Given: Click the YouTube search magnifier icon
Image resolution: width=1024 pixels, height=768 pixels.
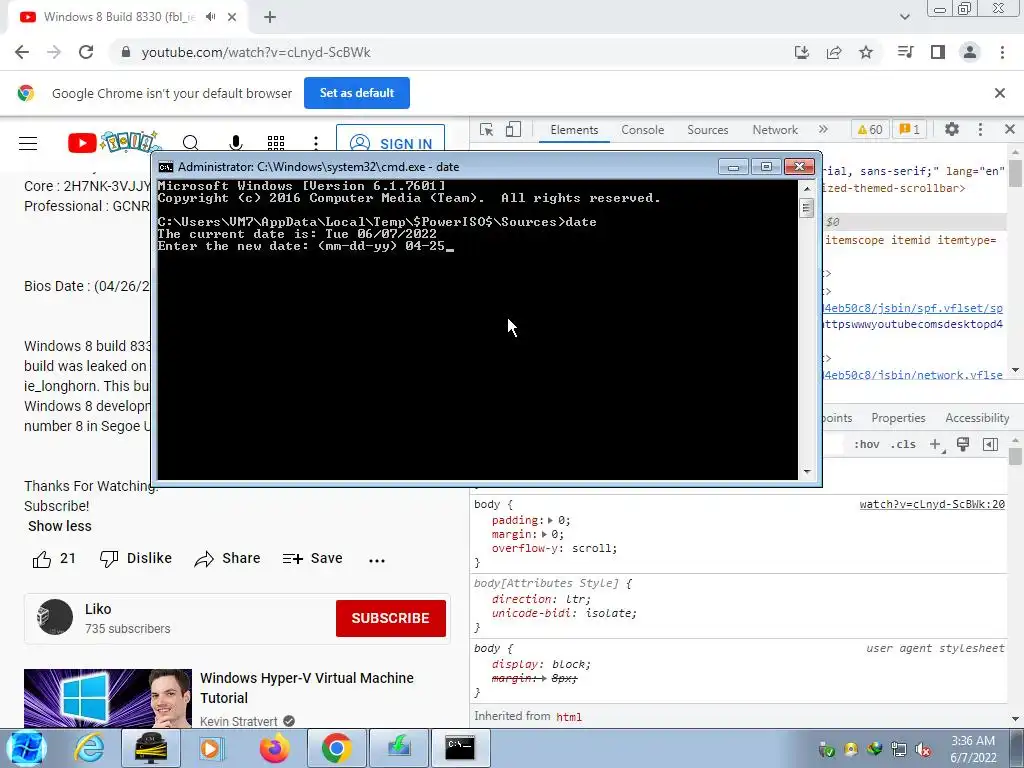Looking at the screenshot, I should (190, 143).
